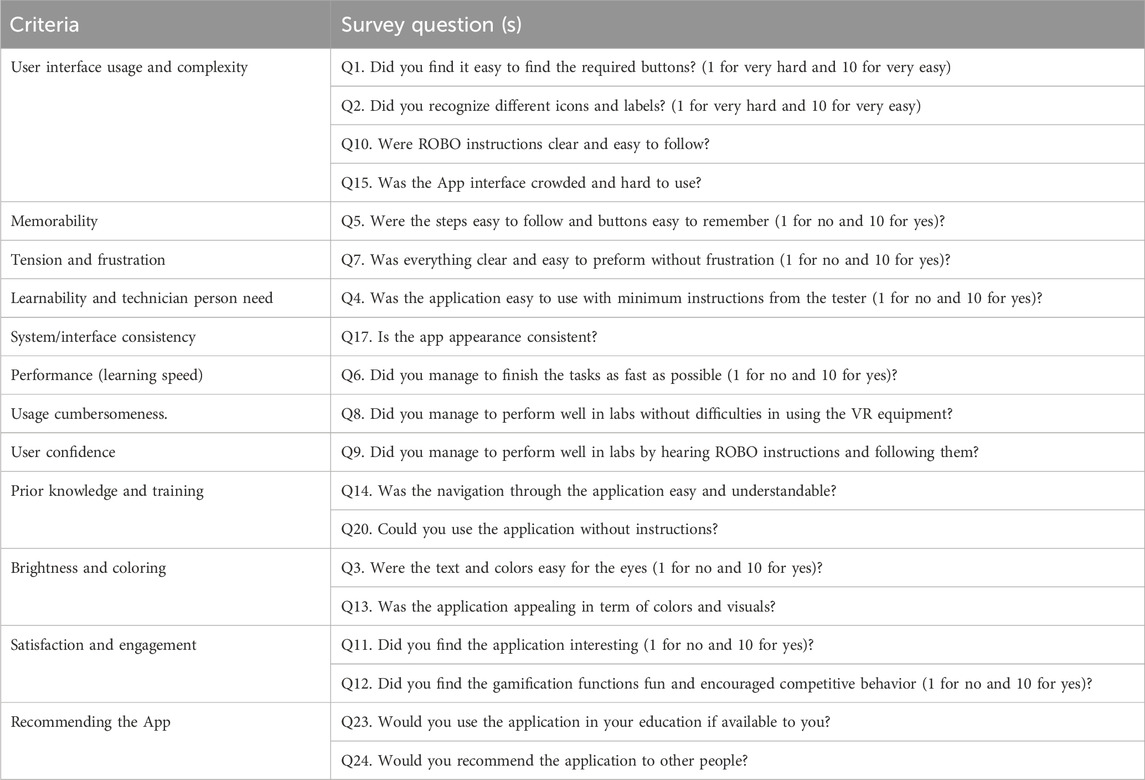1145x780 pixels.
Task: Select the Recommending the App cell
Action: 165,741
